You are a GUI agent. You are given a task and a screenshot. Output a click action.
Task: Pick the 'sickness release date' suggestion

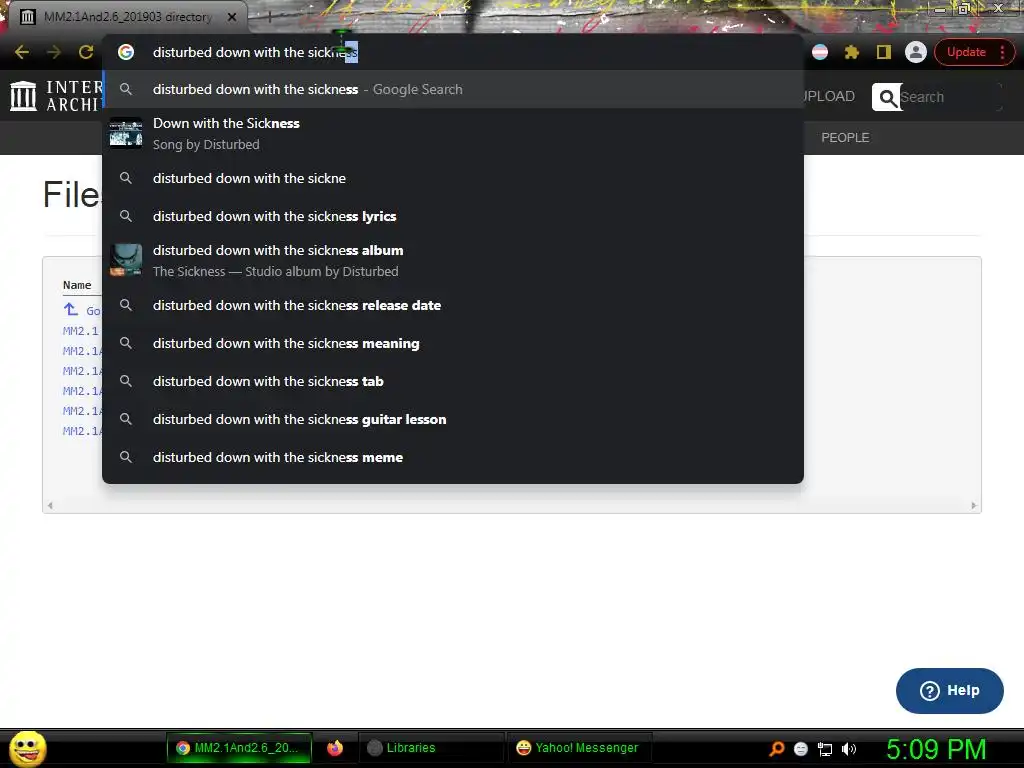(453, 305)
